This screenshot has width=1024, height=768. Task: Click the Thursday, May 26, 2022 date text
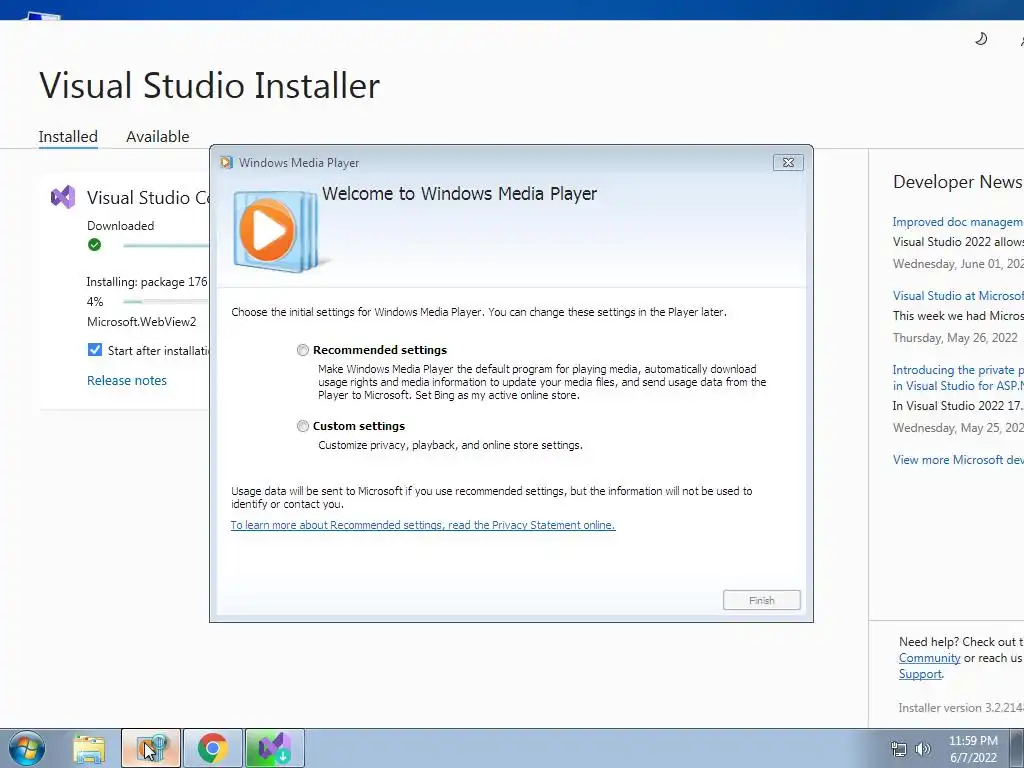[x=955, y=338]
